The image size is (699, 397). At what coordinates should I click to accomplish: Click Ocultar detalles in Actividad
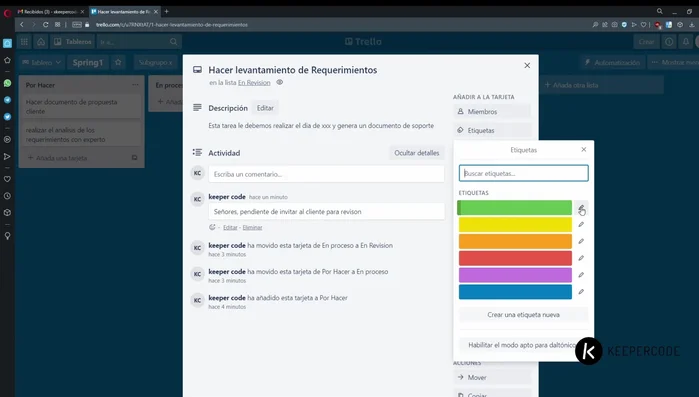[416, 153]
